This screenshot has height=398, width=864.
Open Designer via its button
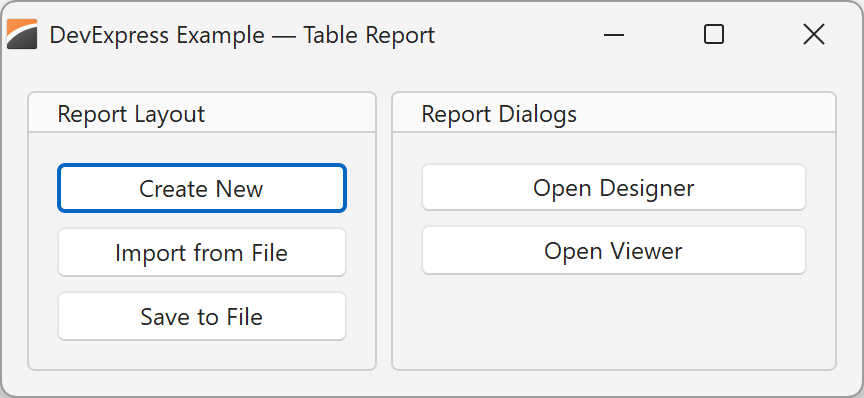tap(614, 187)
